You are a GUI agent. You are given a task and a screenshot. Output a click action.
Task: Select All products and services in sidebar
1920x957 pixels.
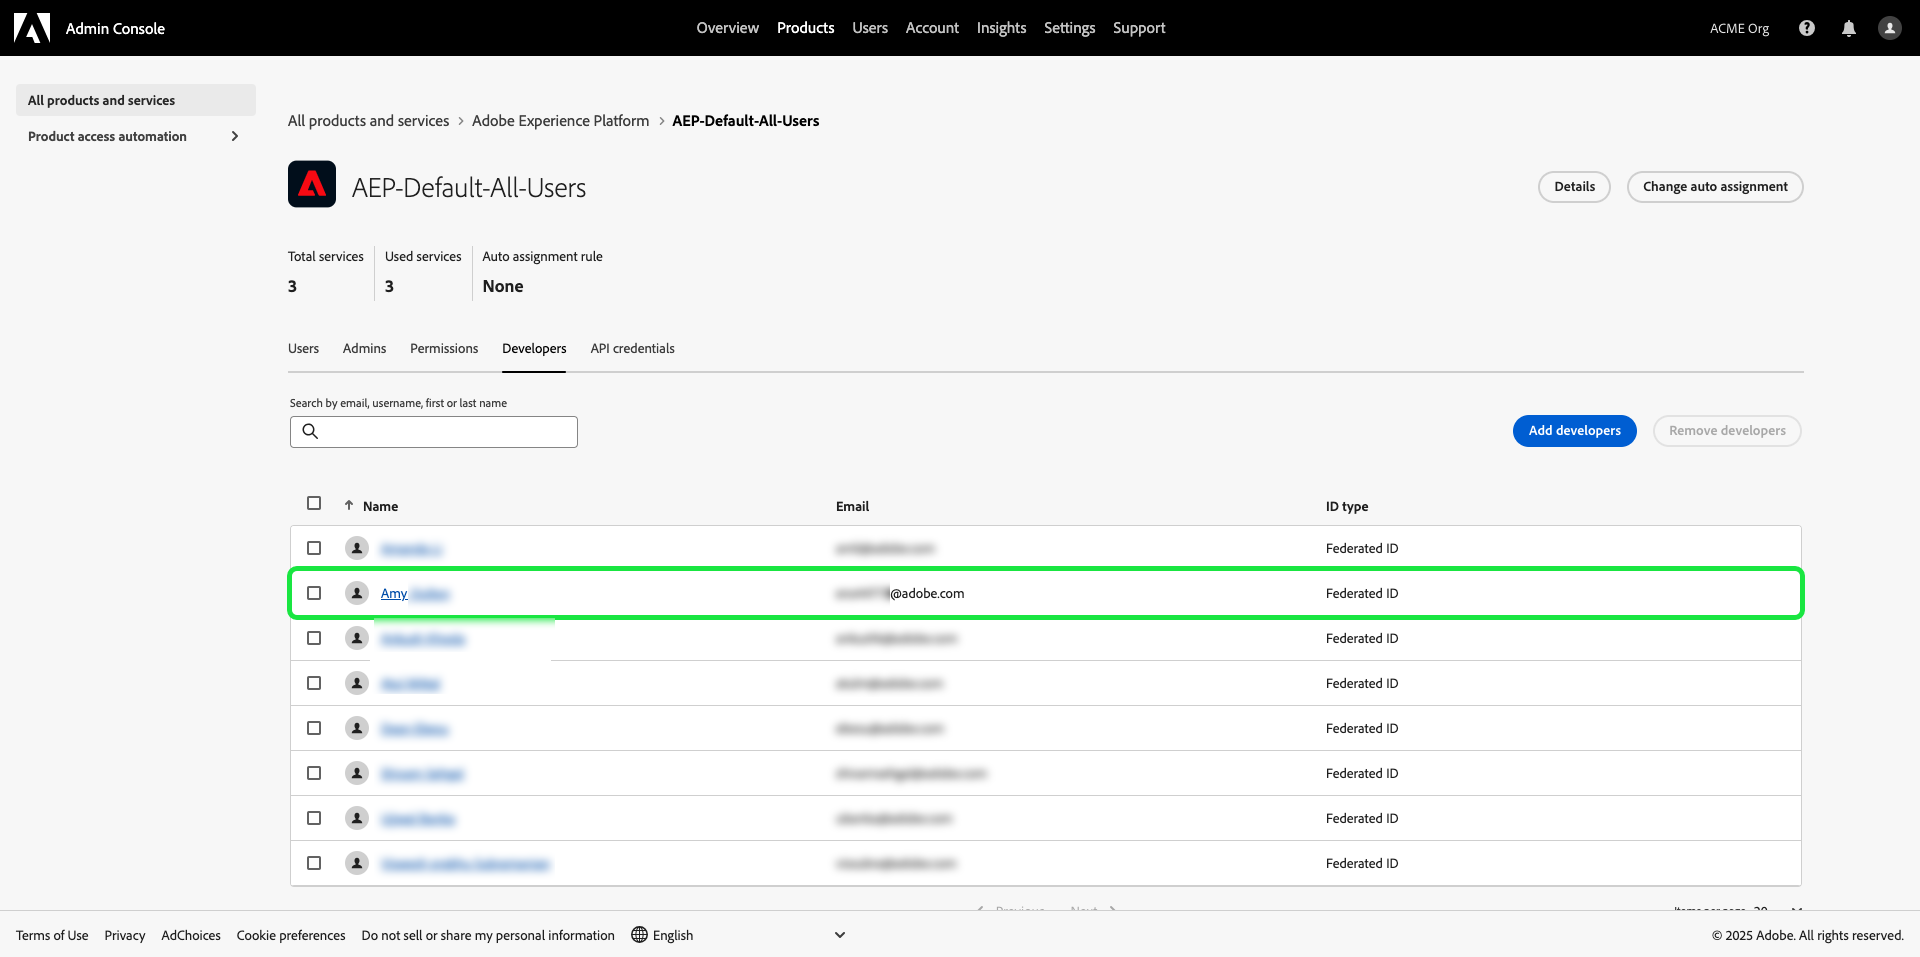[136, 100]
